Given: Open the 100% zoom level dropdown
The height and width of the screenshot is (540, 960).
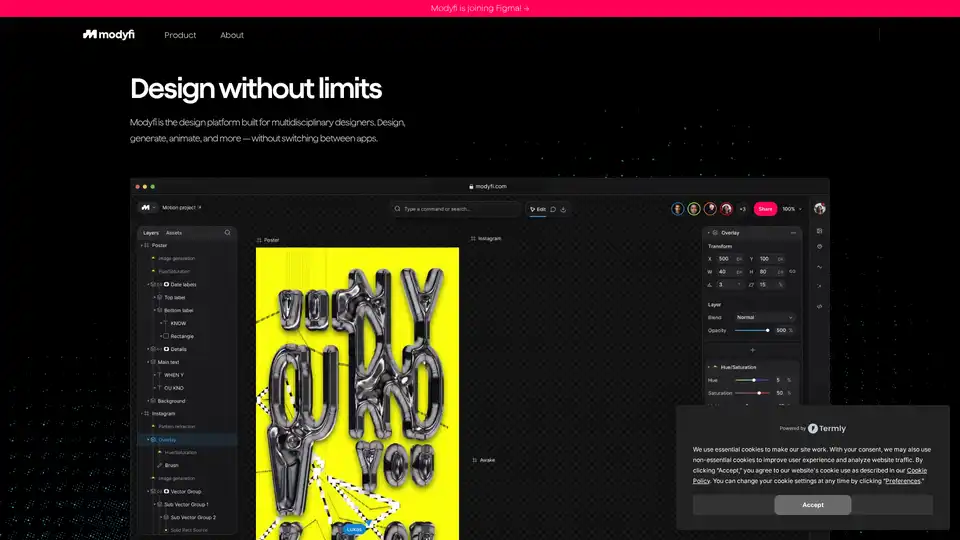Looking at the screenshot, I should click(792, 209).
